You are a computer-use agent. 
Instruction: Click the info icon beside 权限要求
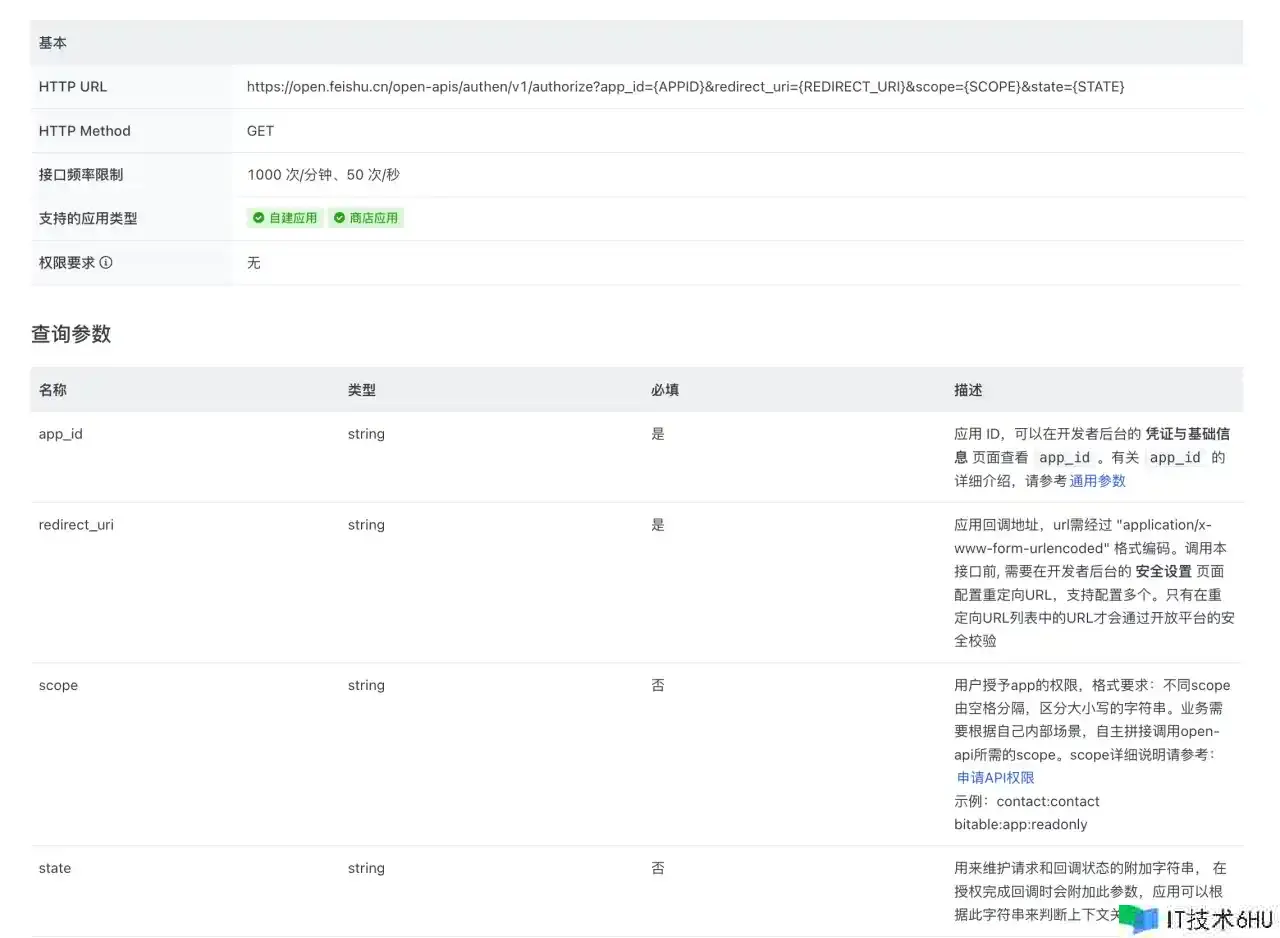[106, 263]
